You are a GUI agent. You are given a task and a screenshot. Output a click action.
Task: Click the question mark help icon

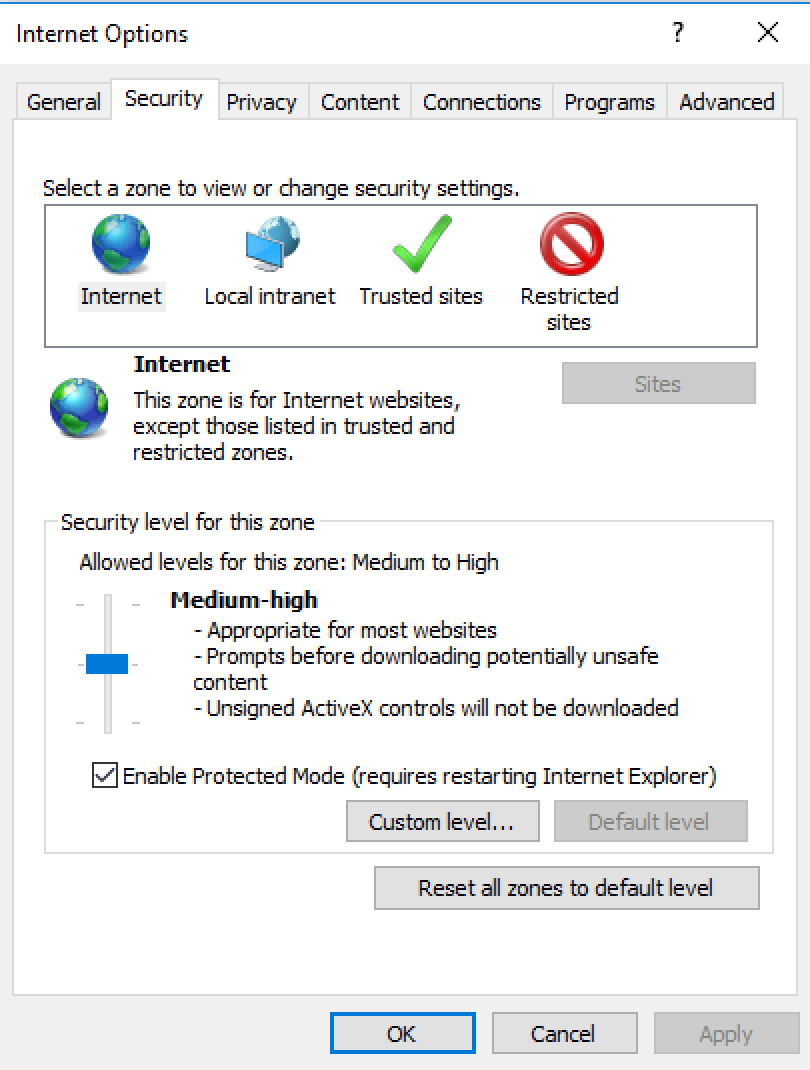(678, 33)
